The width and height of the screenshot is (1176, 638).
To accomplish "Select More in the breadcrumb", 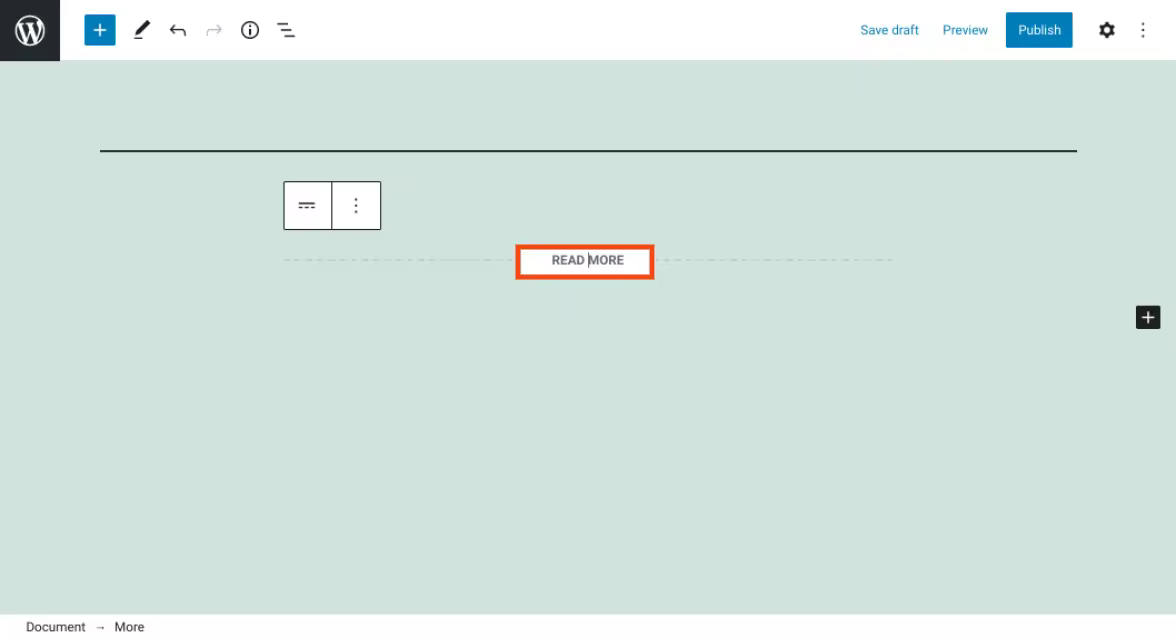I will [129, 627].
